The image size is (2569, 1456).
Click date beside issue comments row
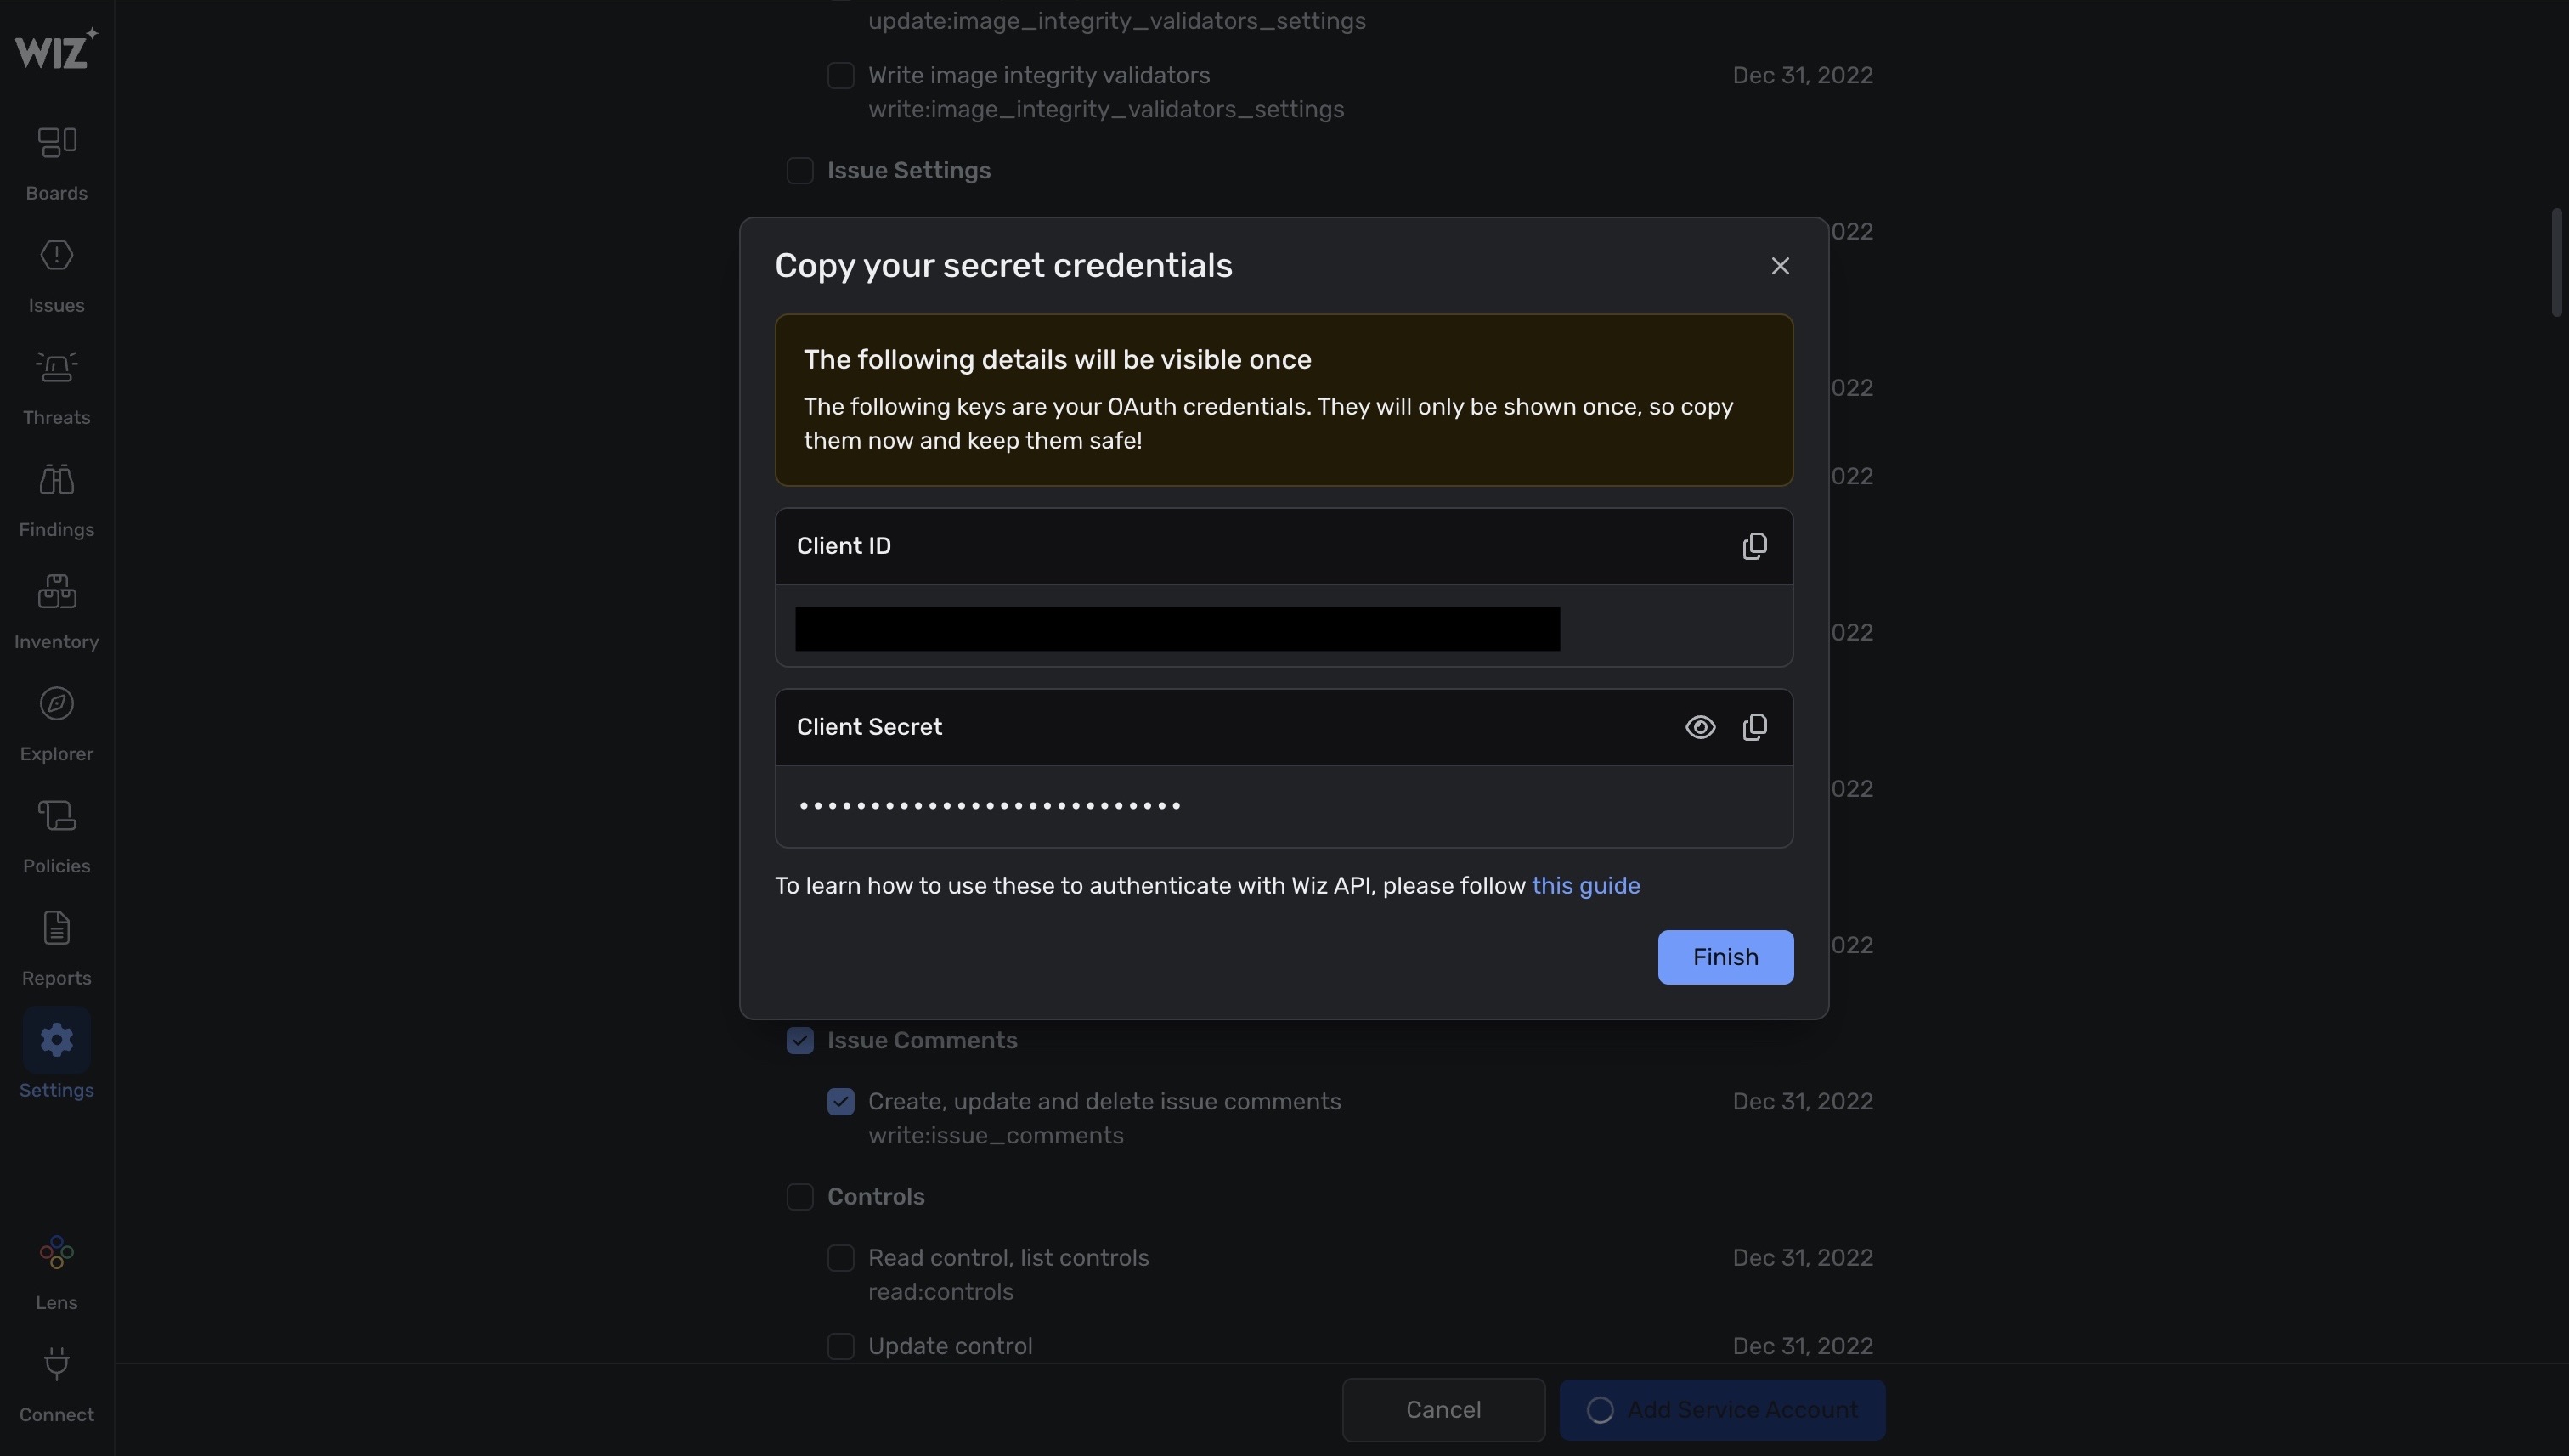point(1802,1102)
